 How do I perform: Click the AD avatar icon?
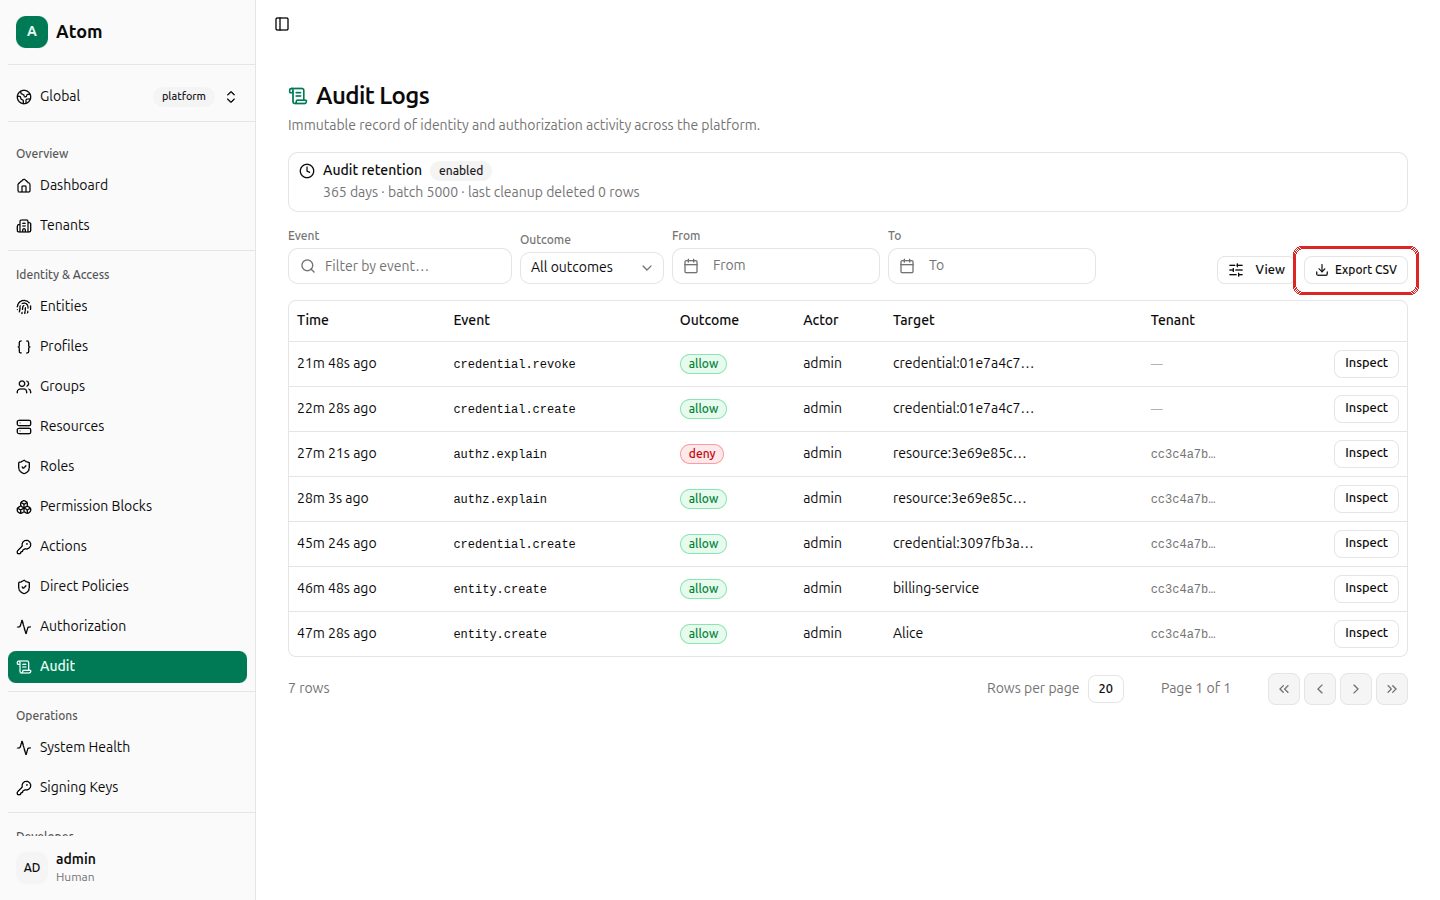coord(32,867)
